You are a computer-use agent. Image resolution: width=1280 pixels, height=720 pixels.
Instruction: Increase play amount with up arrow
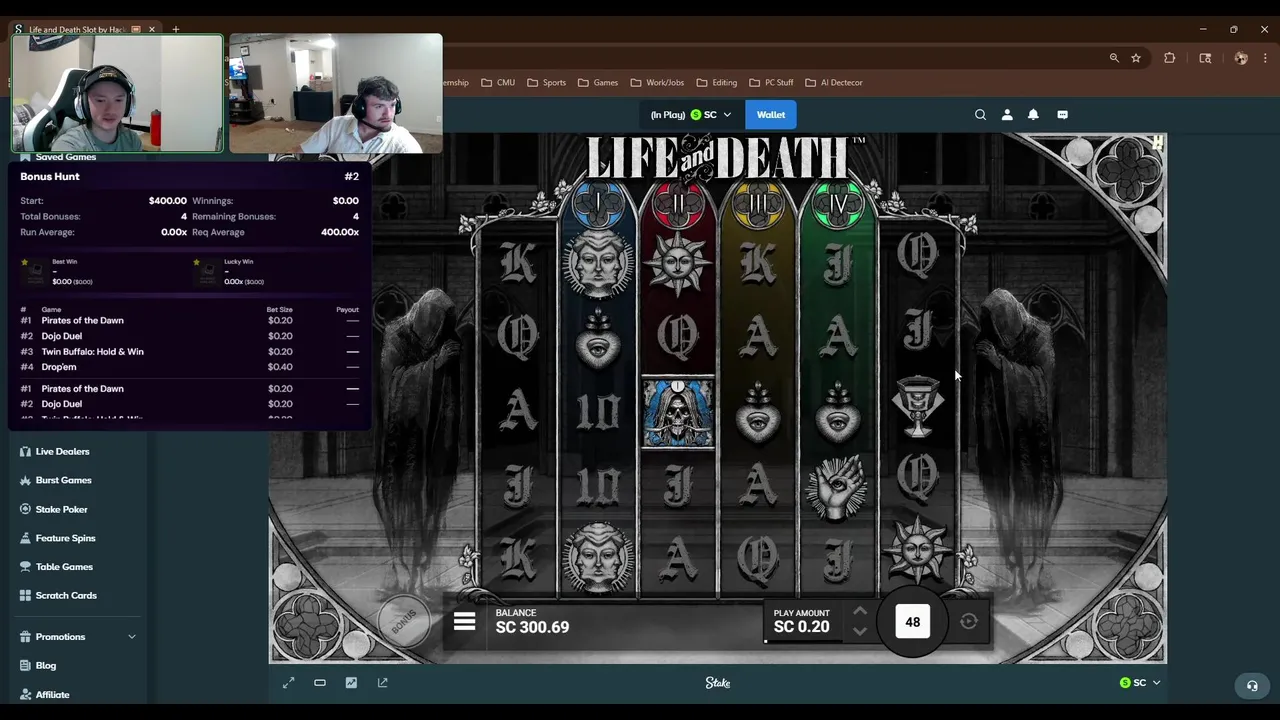point(860,611)
